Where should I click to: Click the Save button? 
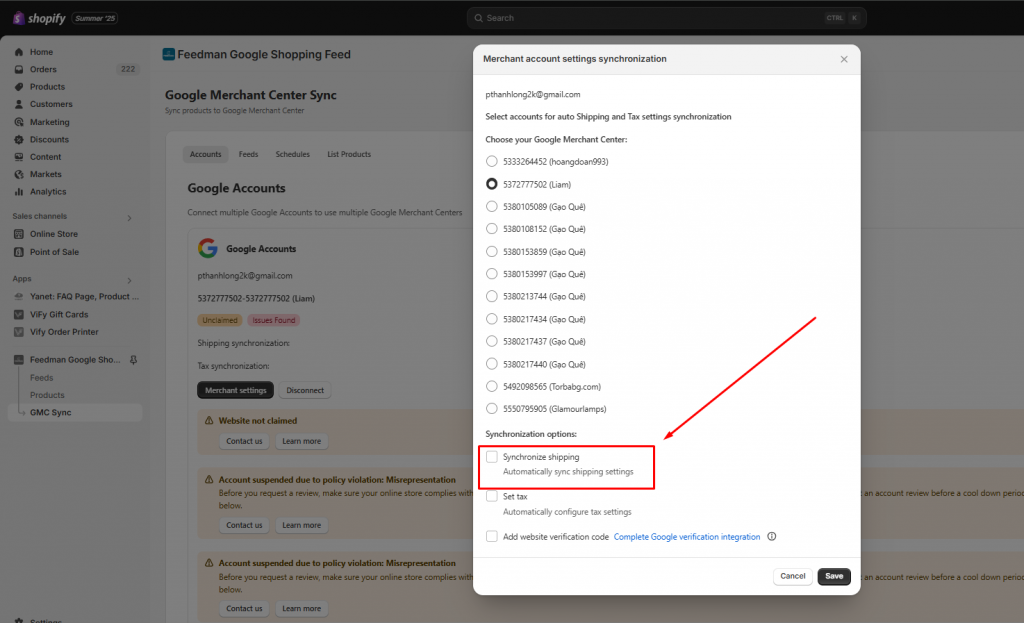click(x=834, y=576)
